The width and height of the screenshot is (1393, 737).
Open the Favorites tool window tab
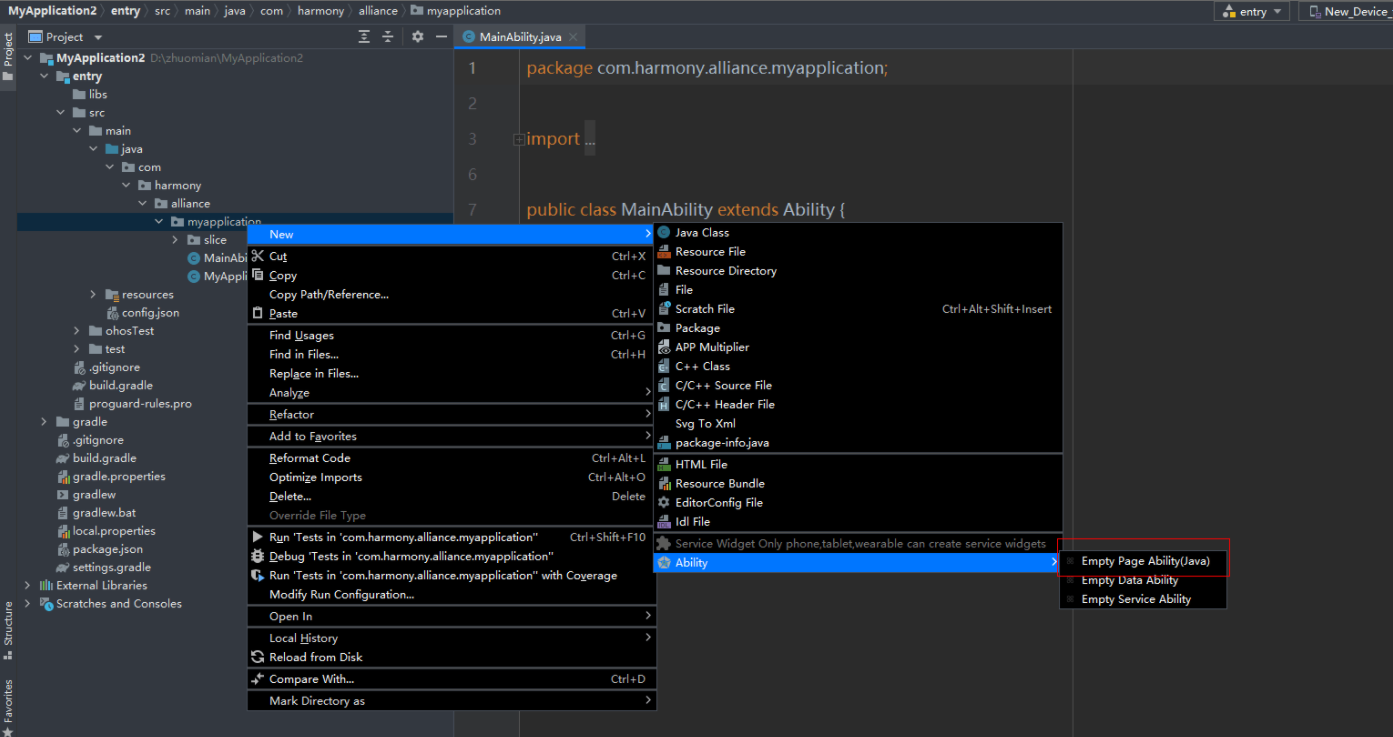8,707
